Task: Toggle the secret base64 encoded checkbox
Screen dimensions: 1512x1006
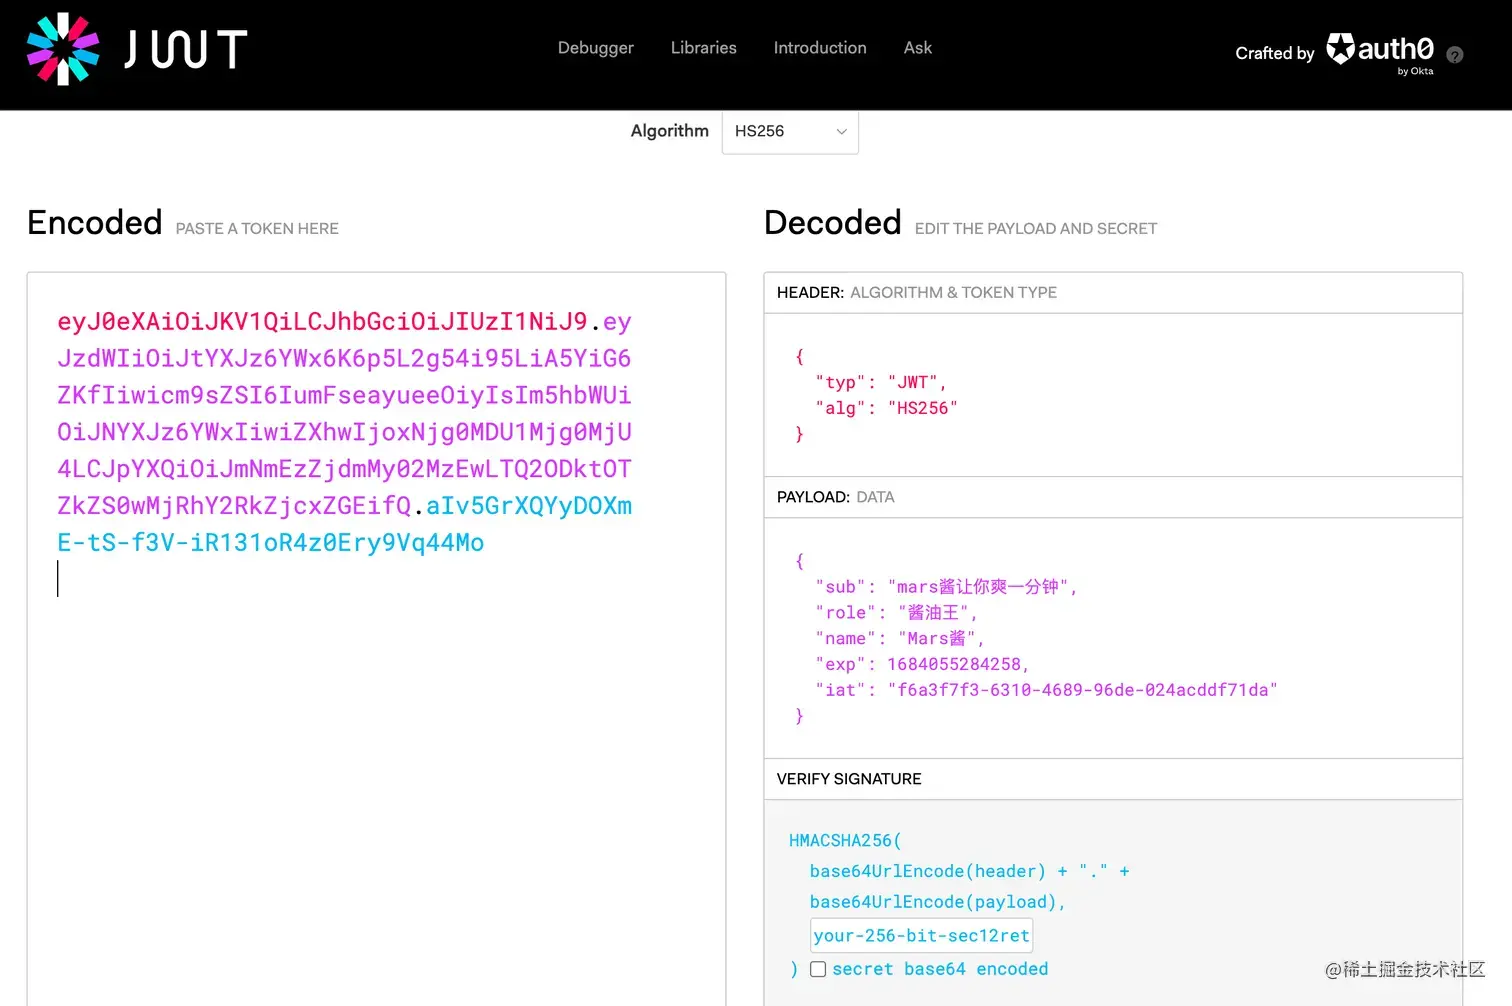Action: [818, 969]
